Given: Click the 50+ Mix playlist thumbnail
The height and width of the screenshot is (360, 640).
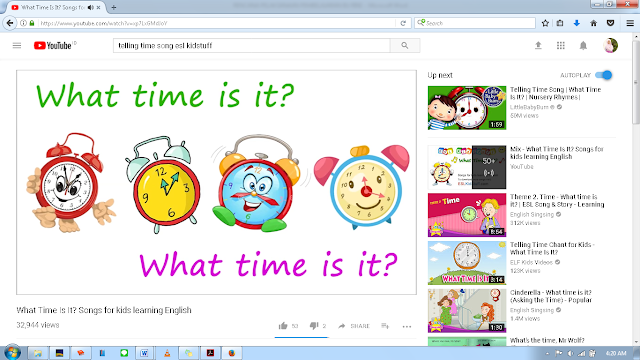Looking at the screenshot, I should 467,167.
